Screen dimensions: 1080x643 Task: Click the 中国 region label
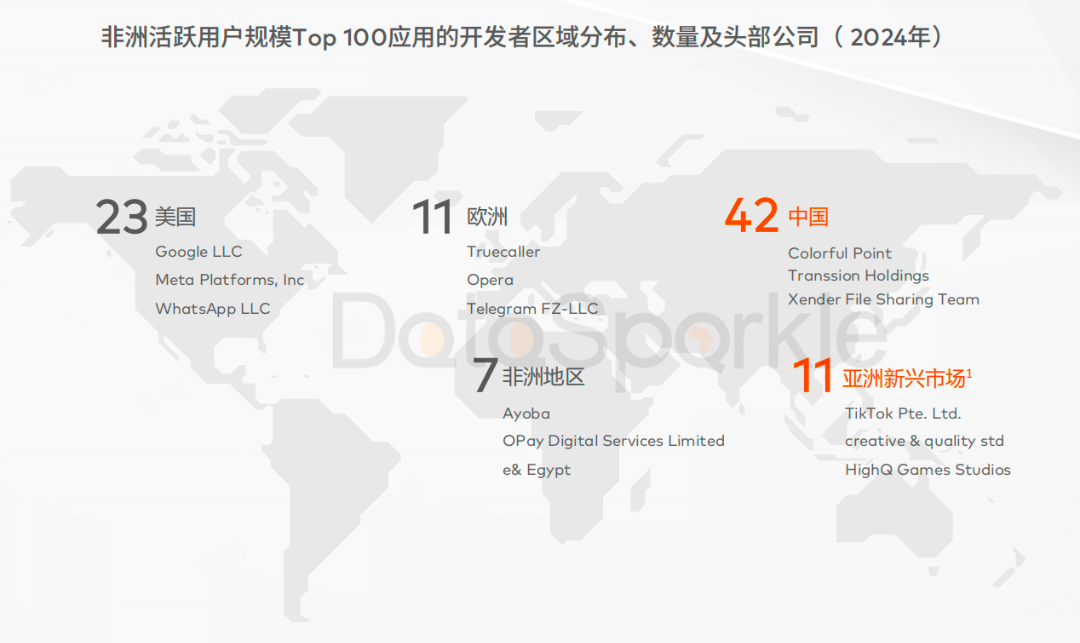[808, 217]
